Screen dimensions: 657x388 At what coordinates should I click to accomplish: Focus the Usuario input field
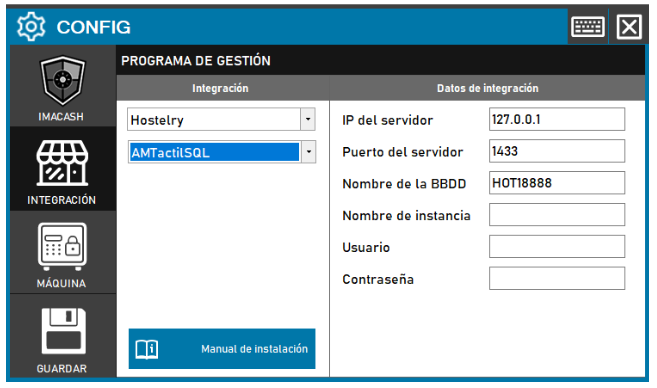557,246
